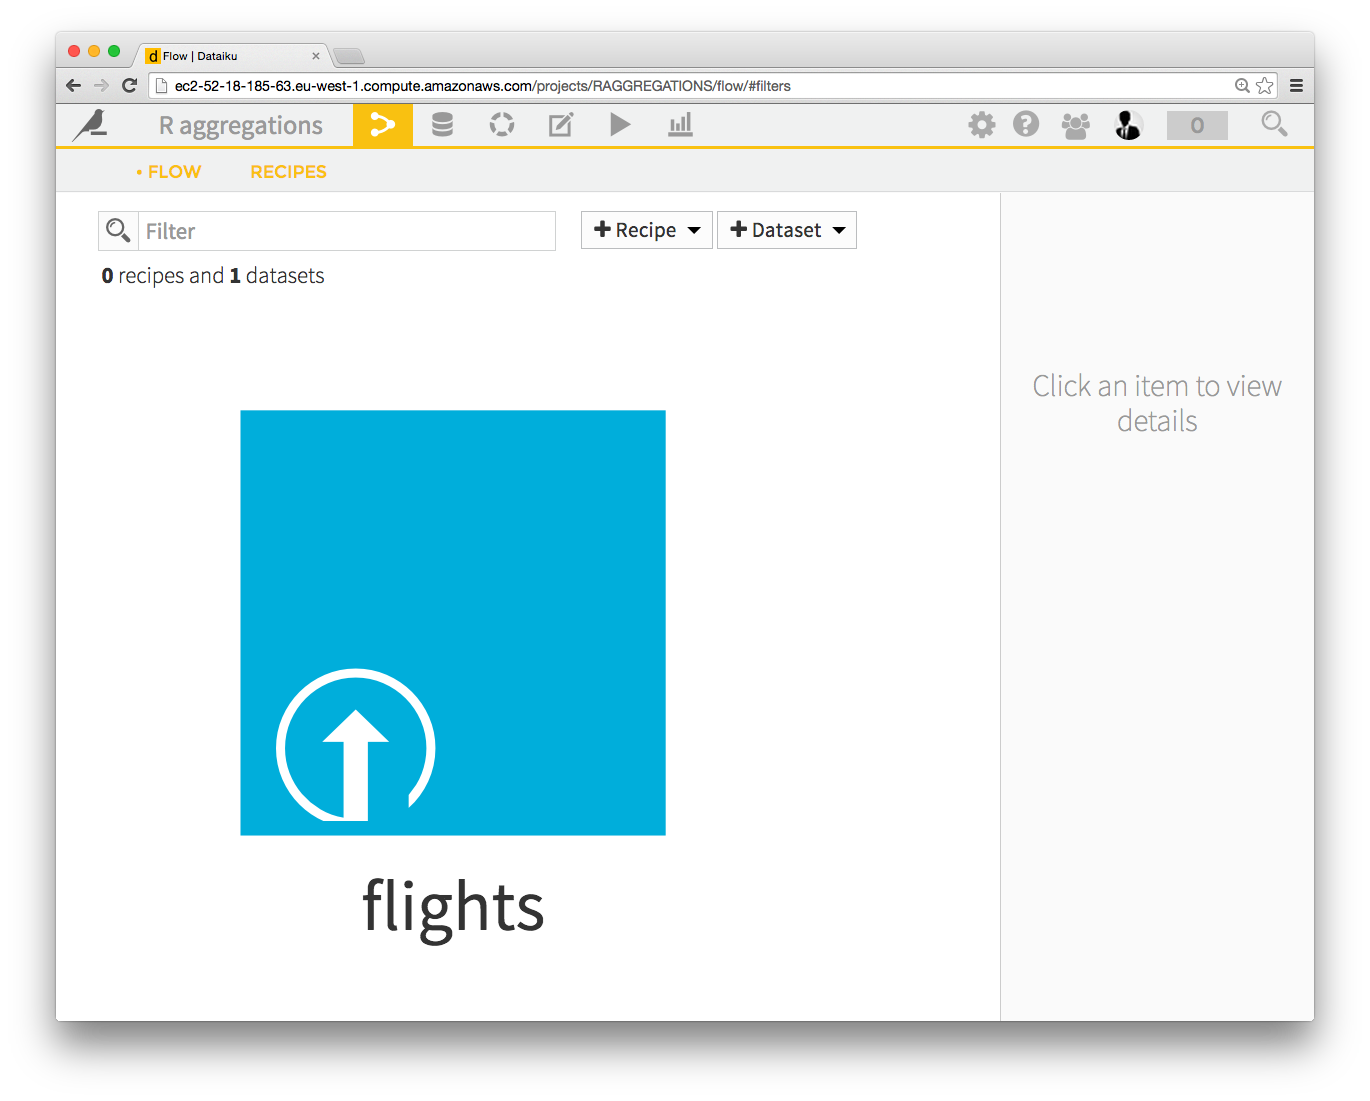Select the flights dataset tile
The height and width of the screenshot is (1101, 1370).
click(453, 622)
